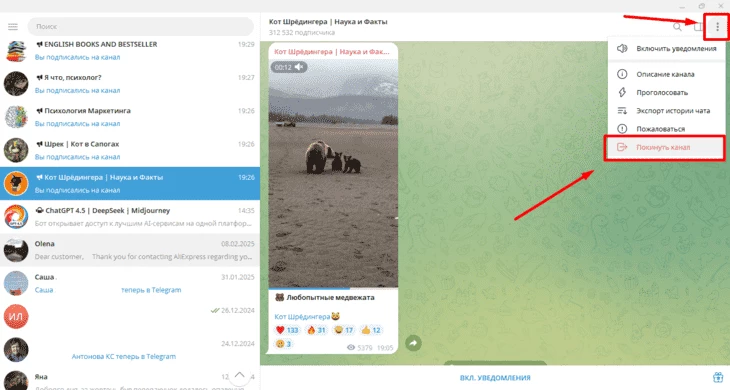The width and height of the screenshot is (730, 390).
Task: Toggle the fire reaction showing 31
Action: (316, 330)
